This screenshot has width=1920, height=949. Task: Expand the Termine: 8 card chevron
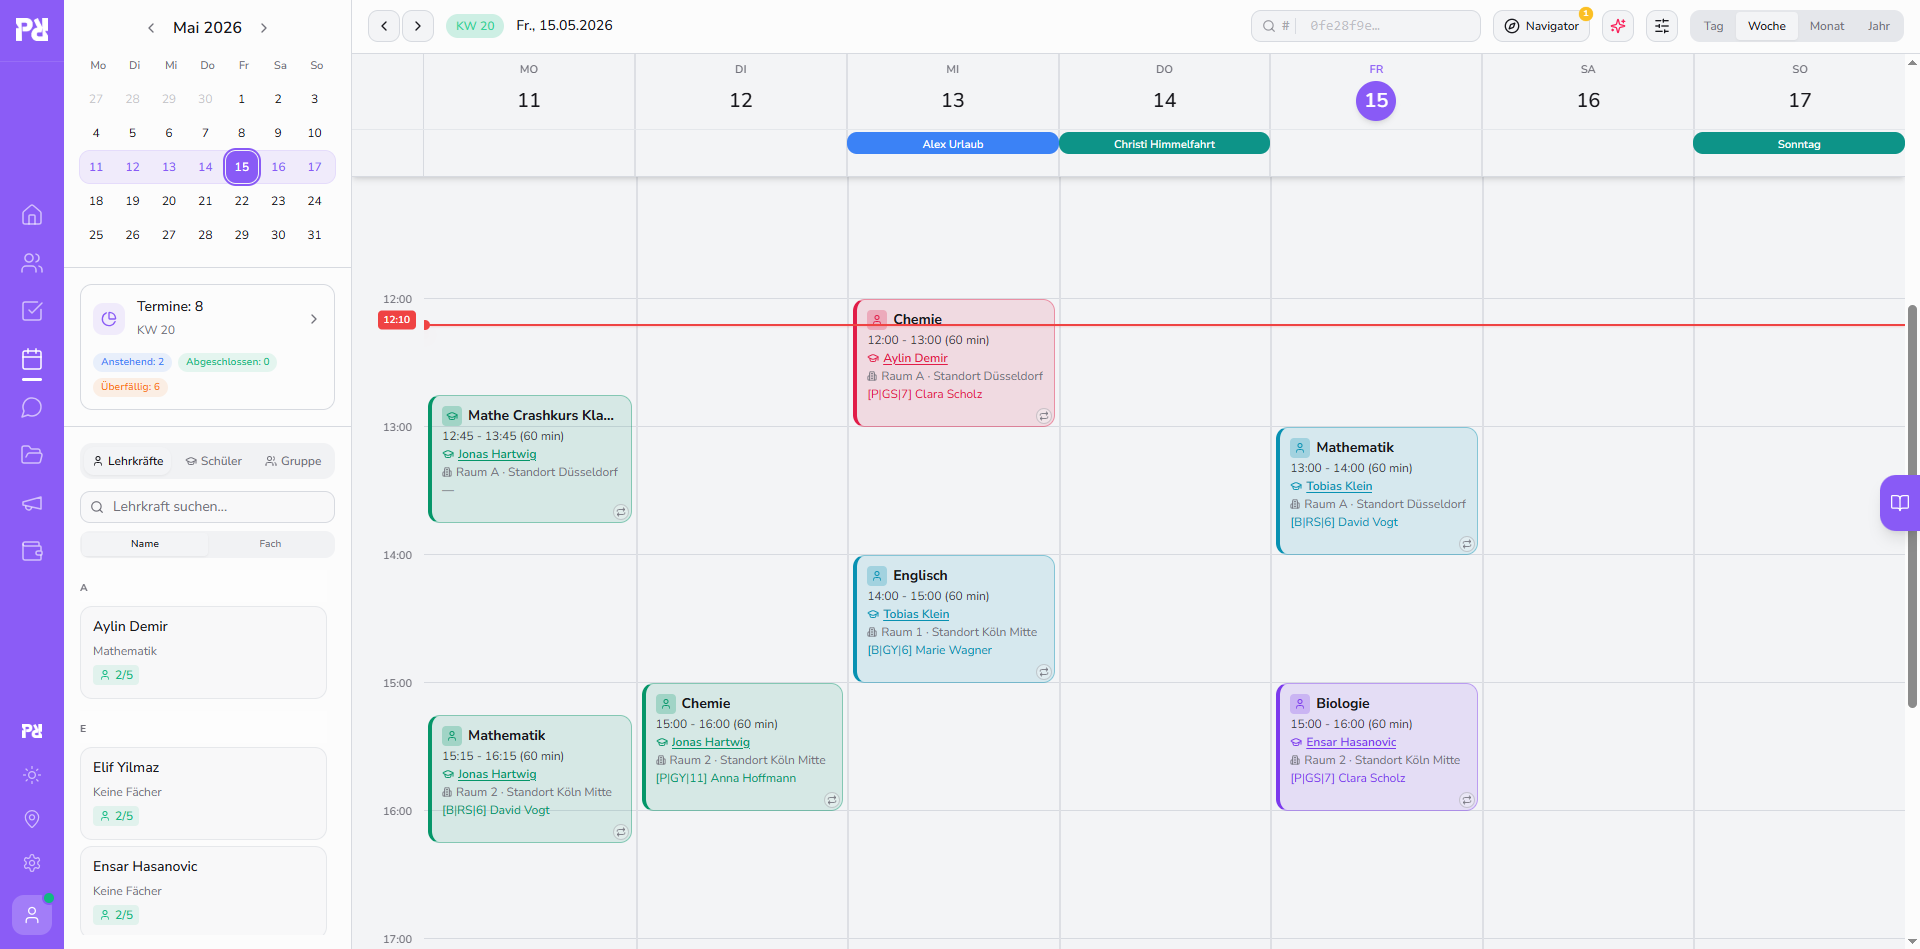pos(314,319)
